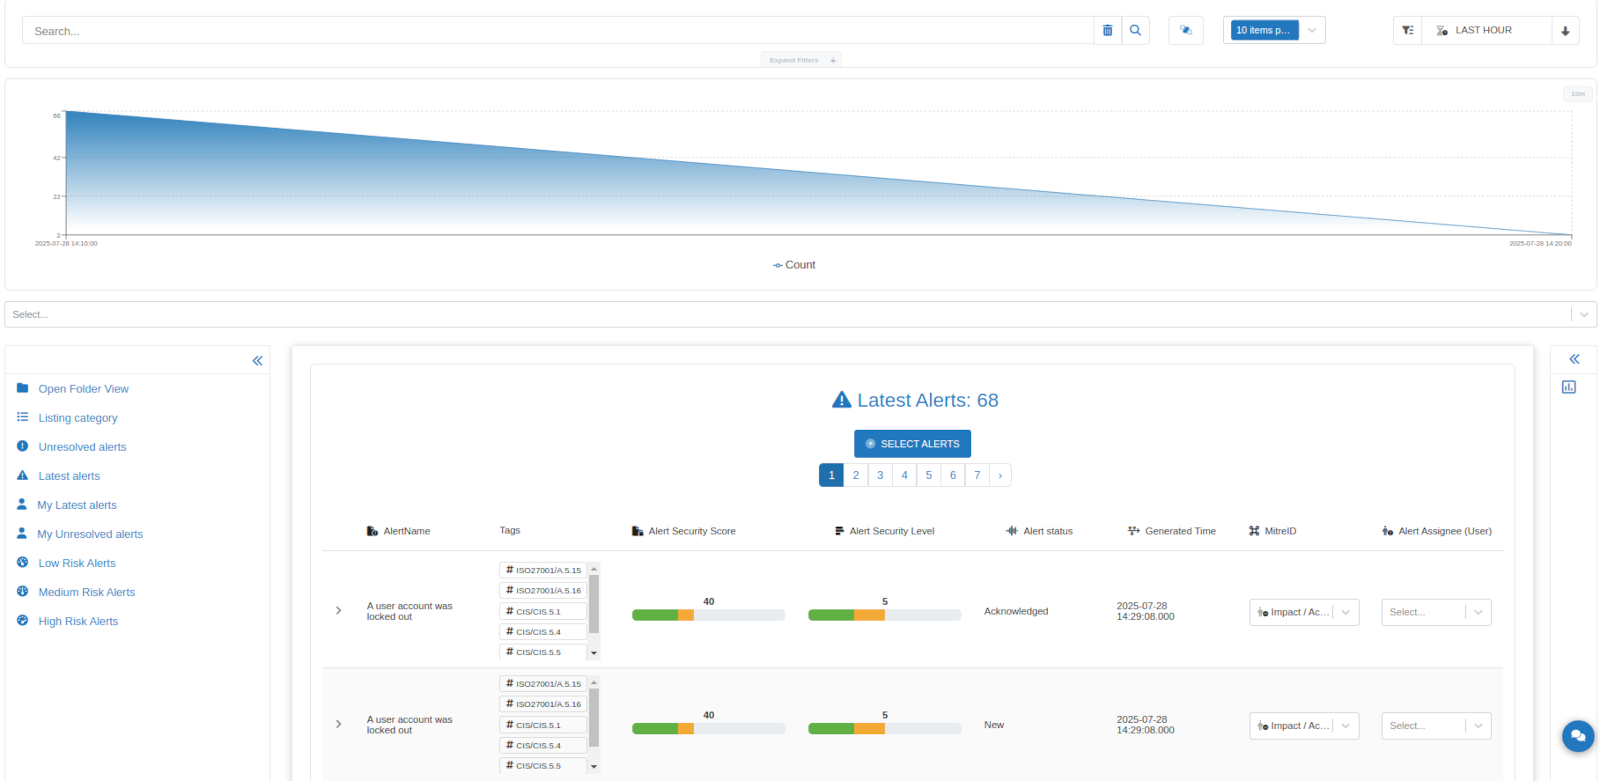Click the trash icon in search bar
Image resolution: width=1600 pixels, height=781 pixels.
1107,31
